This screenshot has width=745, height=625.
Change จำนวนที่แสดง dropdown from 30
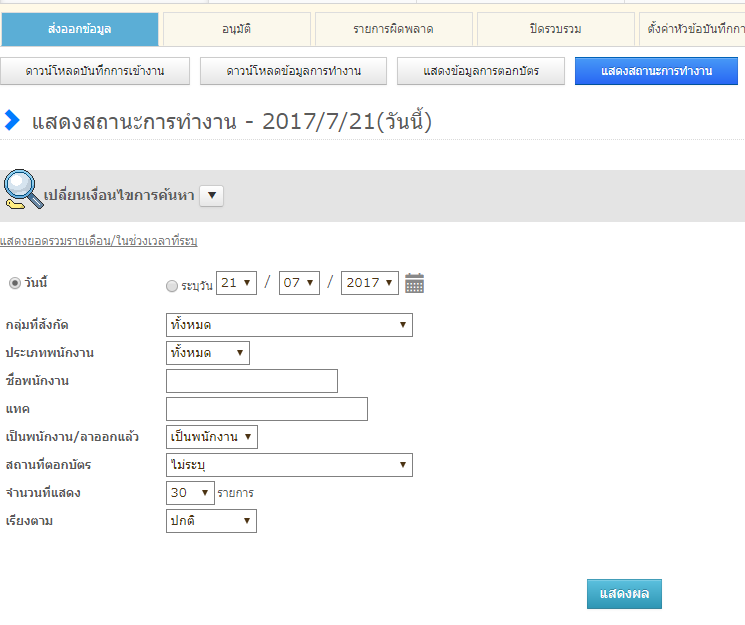point(190,493)
